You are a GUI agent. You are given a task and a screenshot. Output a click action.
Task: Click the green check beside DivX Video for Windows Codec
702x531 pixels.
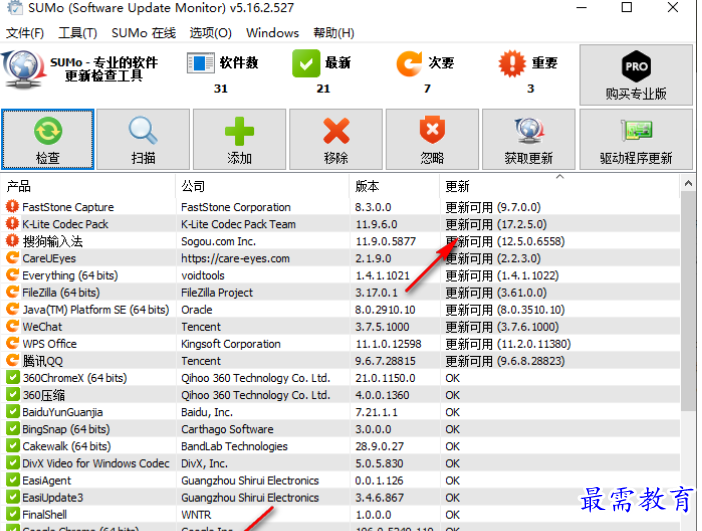13,462
